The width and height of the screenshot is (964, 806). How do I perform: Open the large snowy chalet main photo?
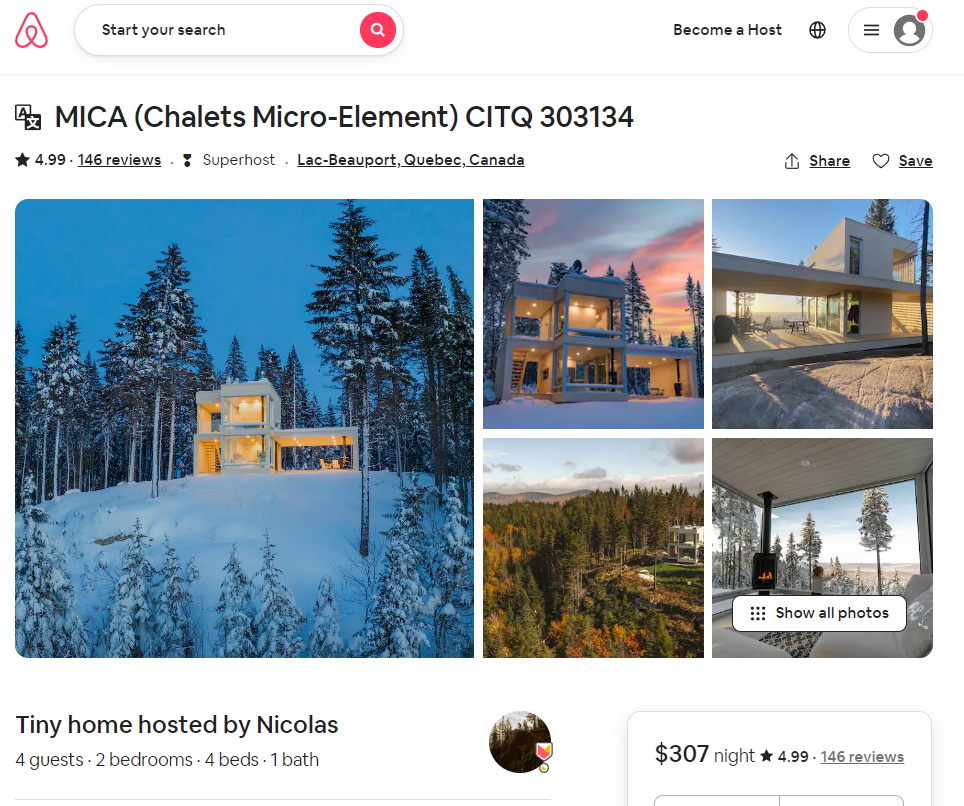245,428
